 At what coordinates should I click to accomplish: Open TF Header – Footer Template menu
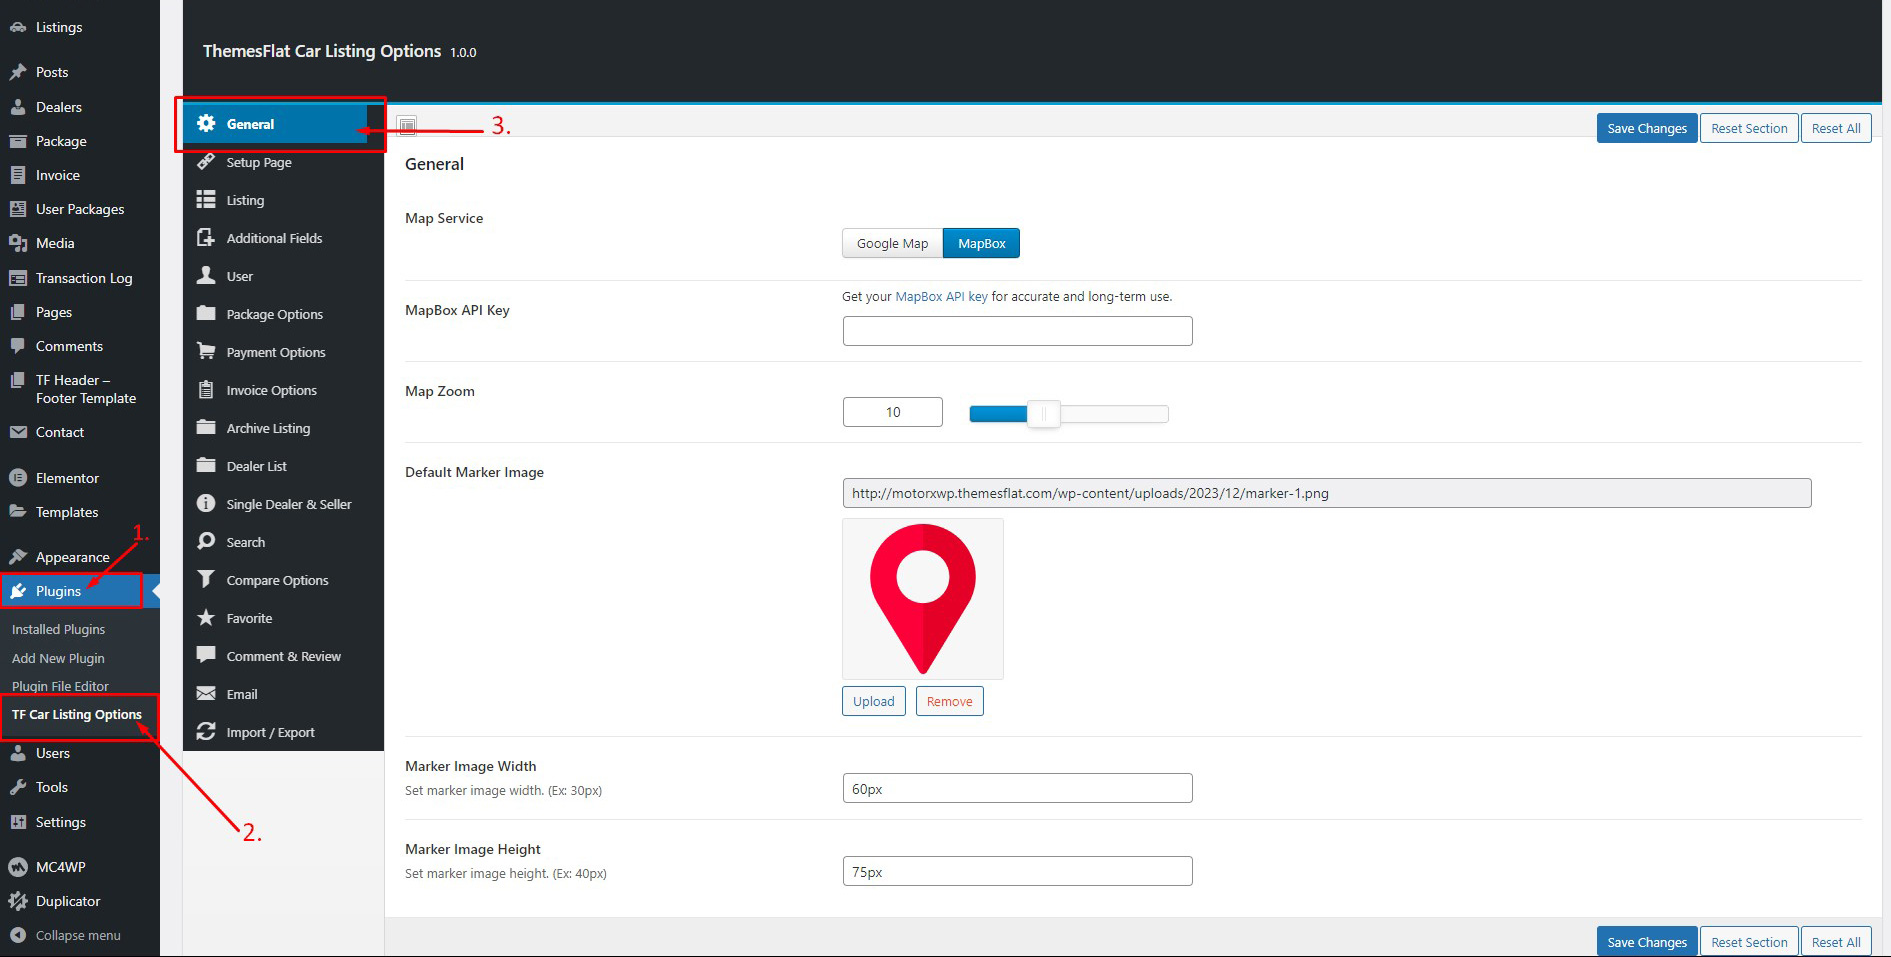pos(80,389)
